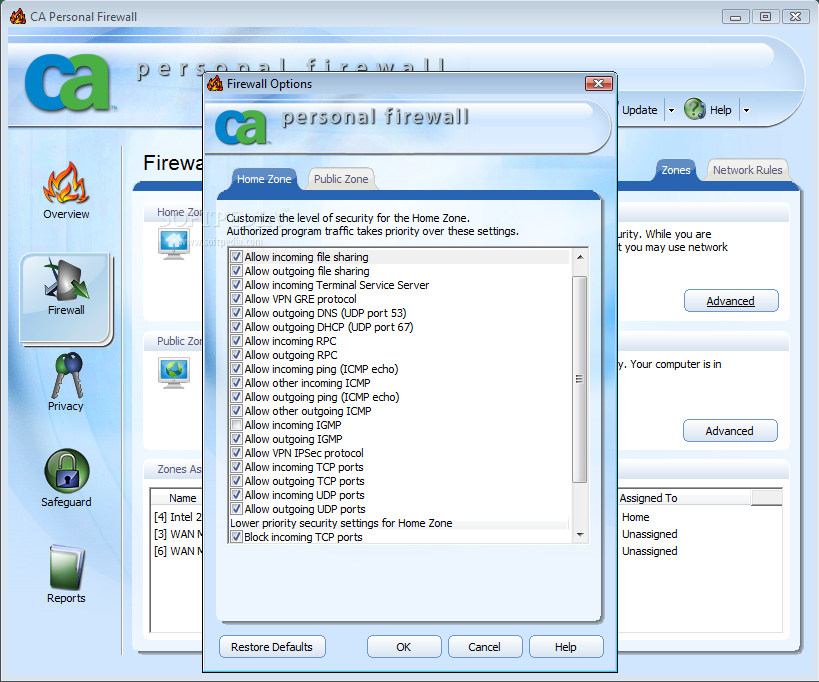Toggle Allow other incoming ICMP

(236, 383)
